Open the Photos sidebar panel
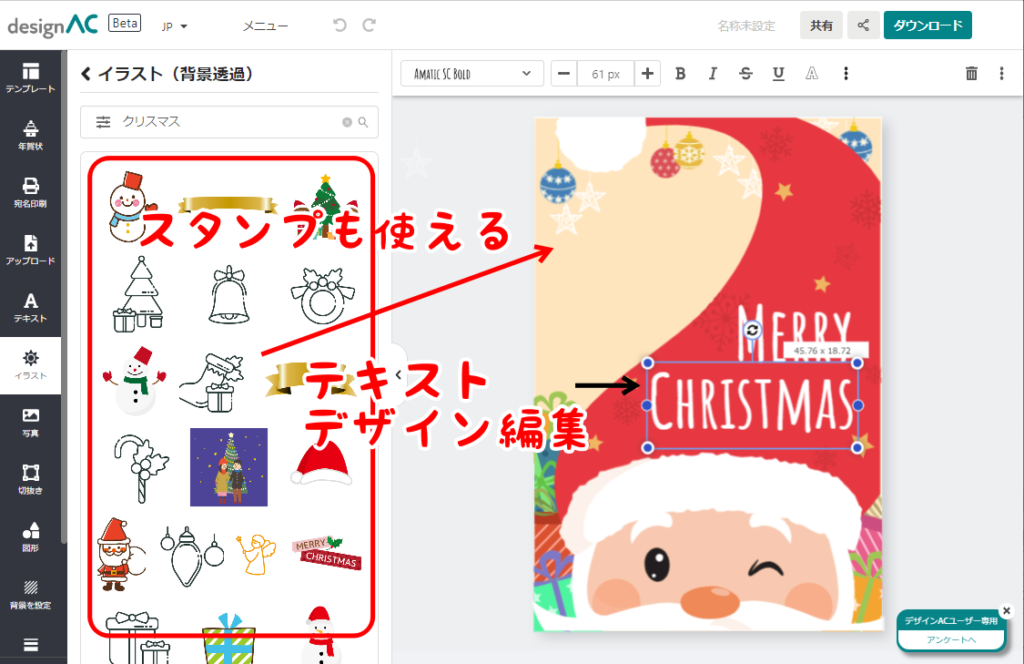This screenshot has width=1024, height=664. [30, 421]
